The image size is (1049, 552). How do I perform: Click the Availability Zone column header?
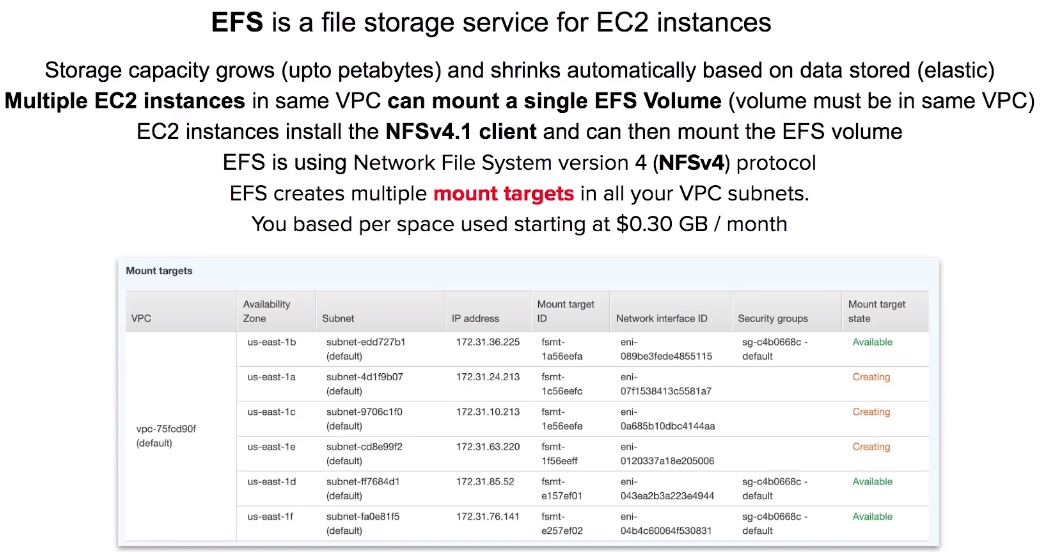point(266,311)
